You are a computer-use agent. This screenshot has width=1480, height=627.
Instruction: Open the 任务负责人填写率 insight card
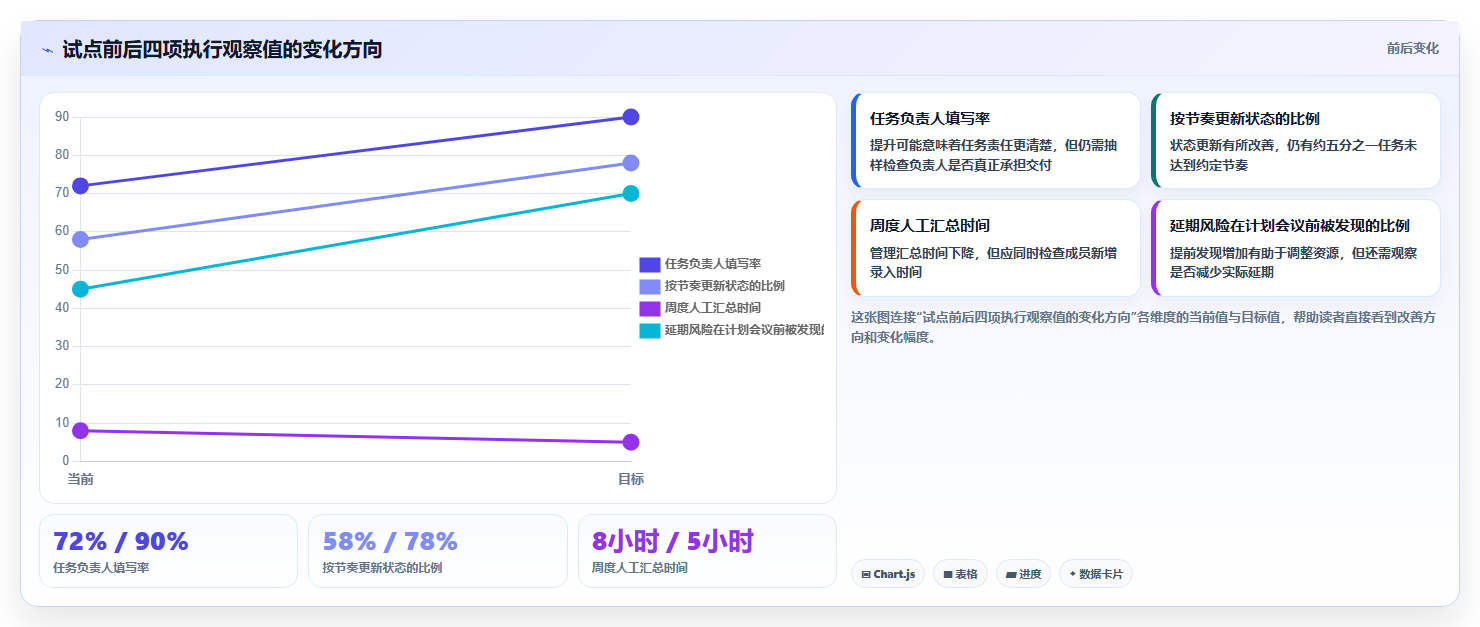[995, 141]
